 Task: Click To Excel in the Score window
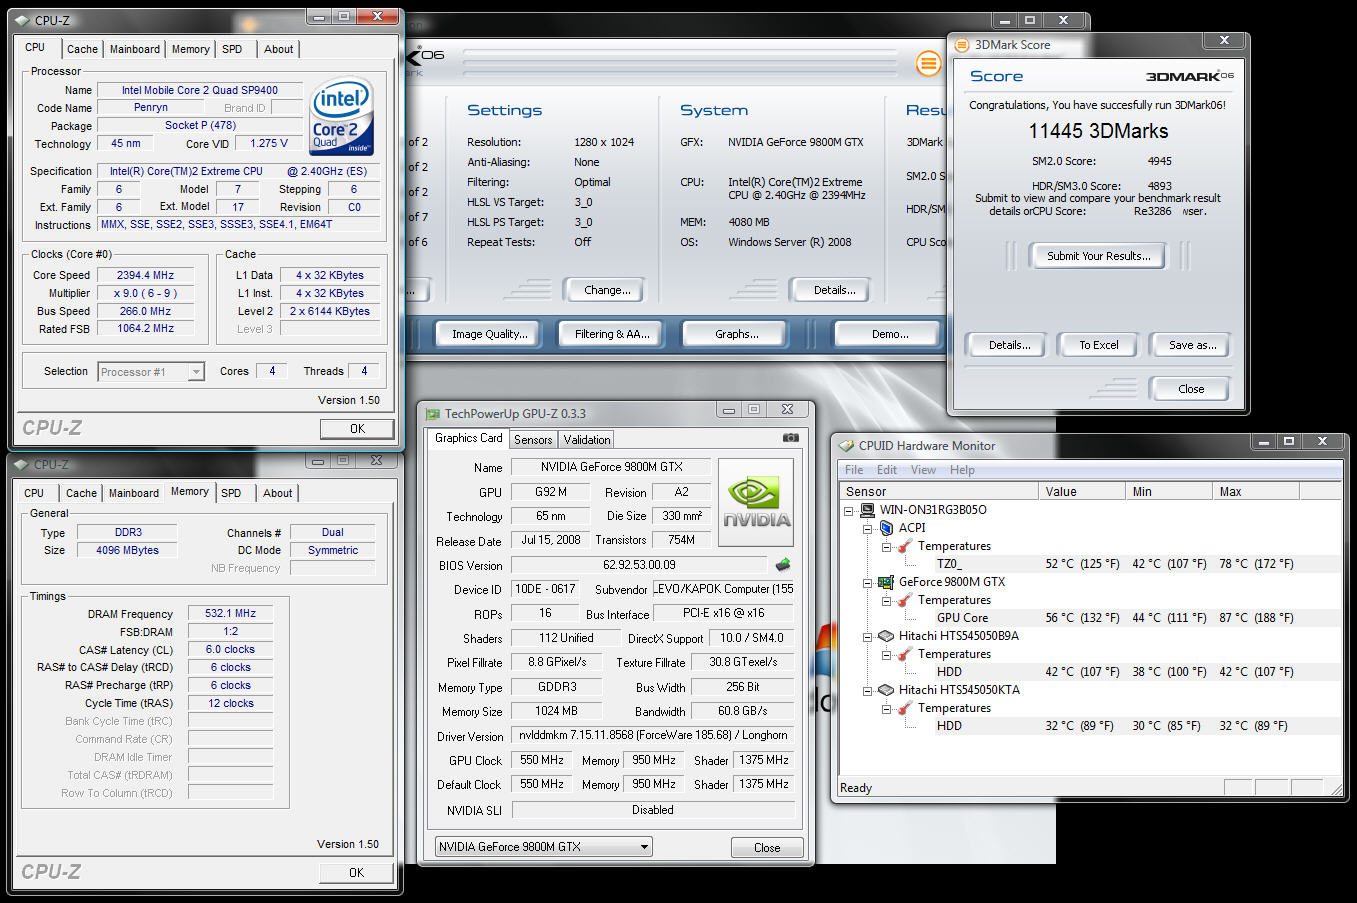(1098, 345)
